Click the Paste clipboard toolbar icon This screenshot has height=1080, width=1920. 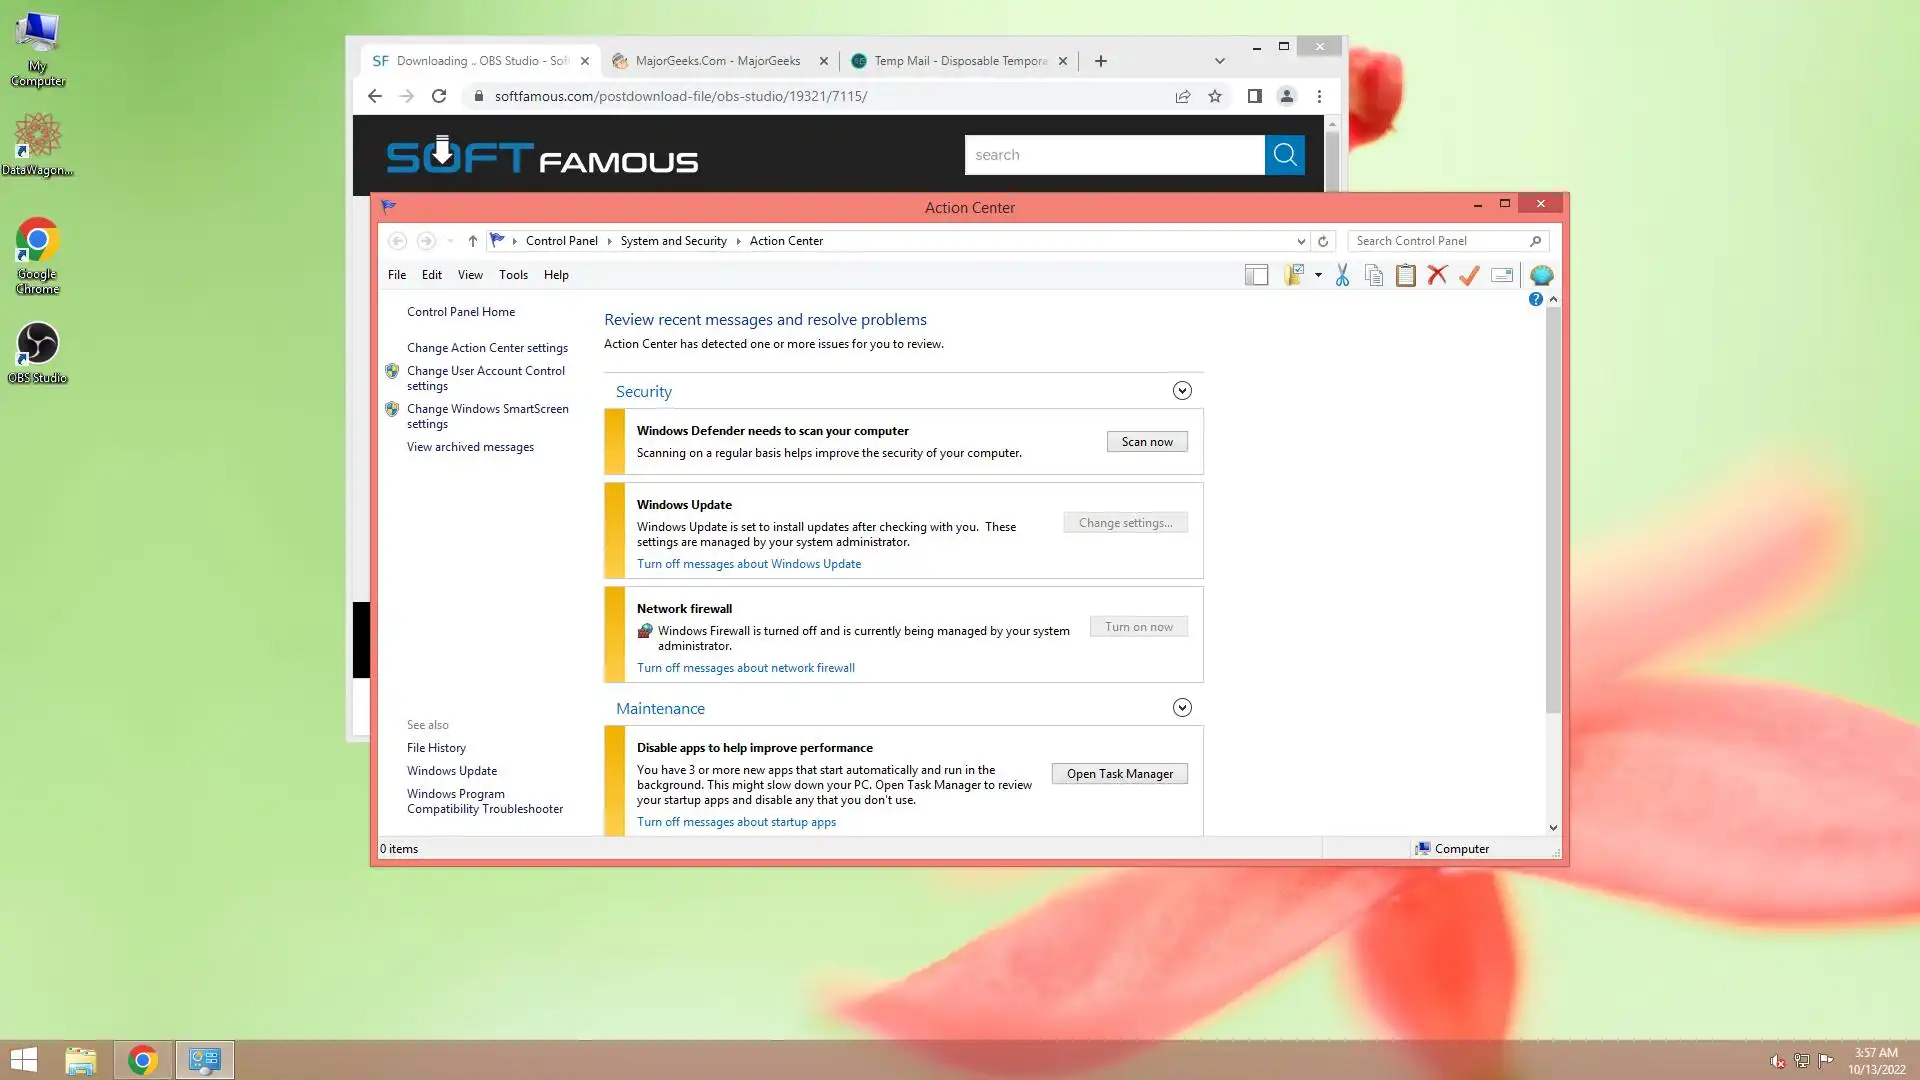[1405, 275]
